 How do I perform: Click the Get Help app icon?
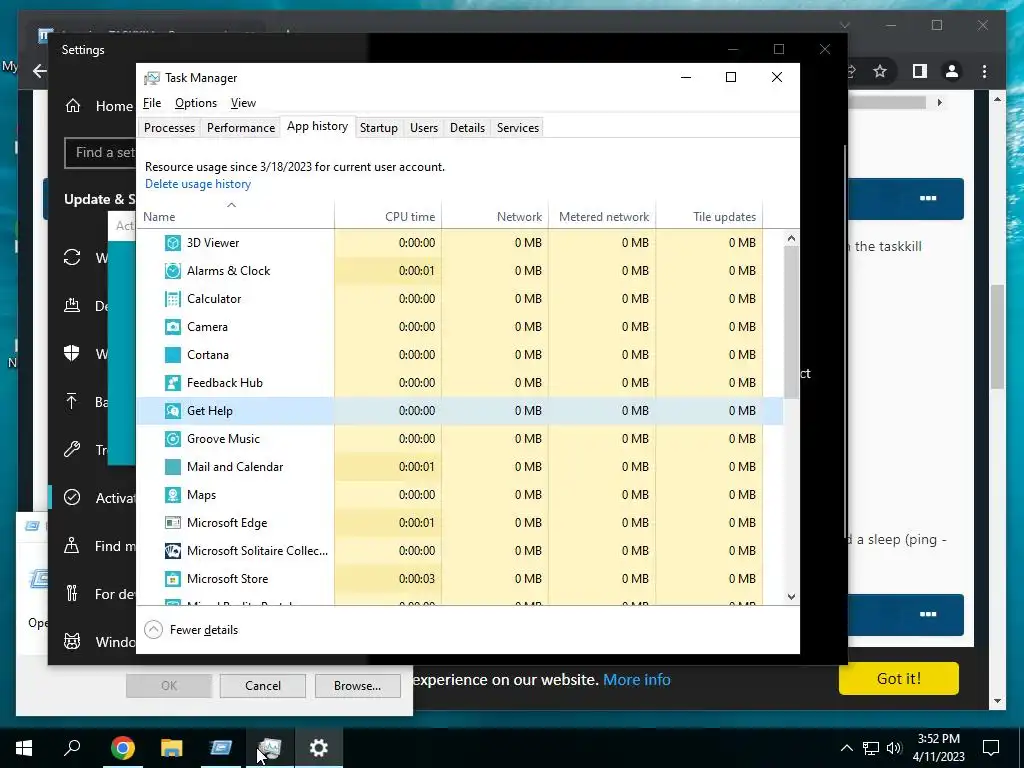tap(172, 411)
